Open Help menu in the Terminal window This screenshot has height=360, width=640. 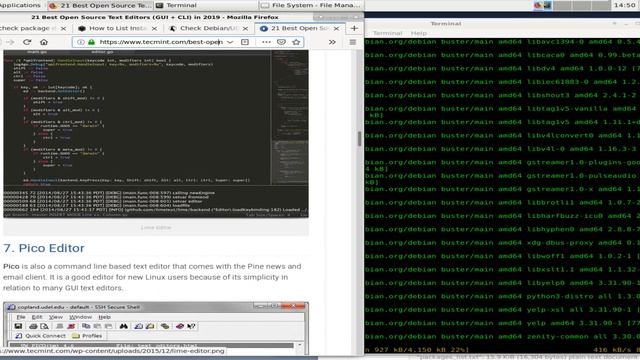[418, 33]
